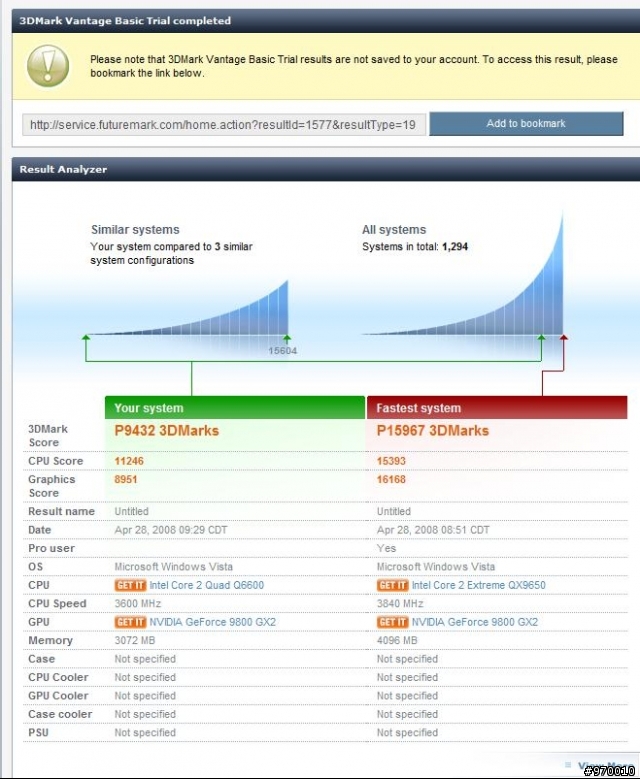Click the exclamation notice icon
Image resolution: width=640 pixels, height=779 pixels.
pyautogui.click(x=48, y=66)
